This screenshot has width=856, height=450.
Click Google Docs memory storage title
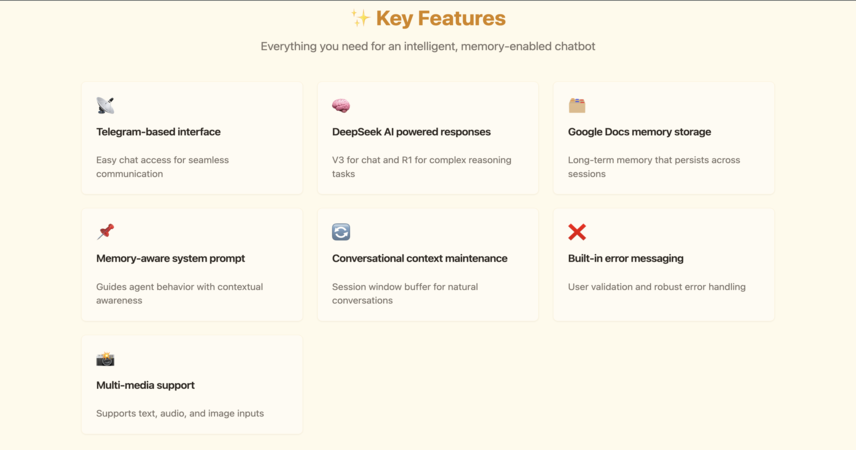(x=639, y=132)
